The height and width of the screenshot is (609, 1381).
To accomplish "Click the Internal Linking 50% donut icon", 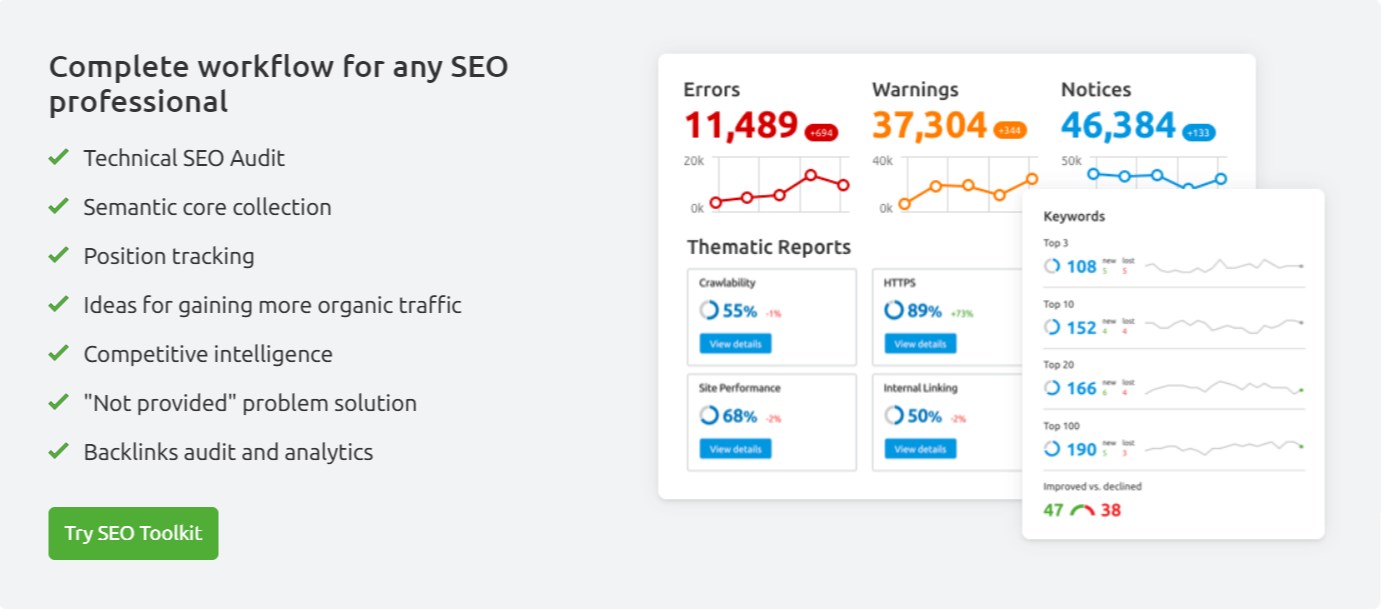I will (894, 416).
